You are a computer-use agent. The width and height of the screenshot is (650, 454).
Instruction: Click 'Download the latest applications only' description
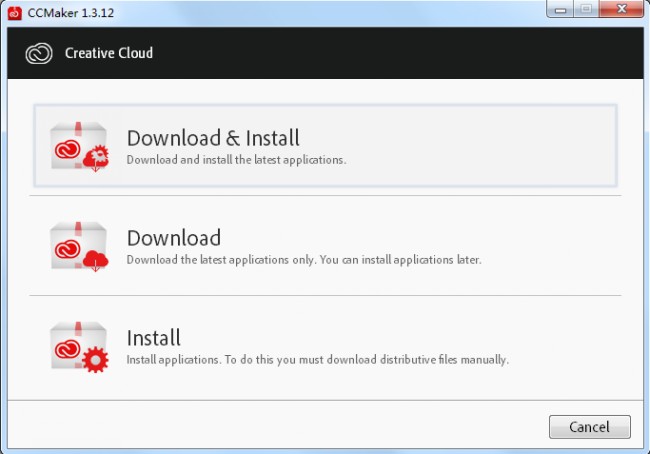304,260
